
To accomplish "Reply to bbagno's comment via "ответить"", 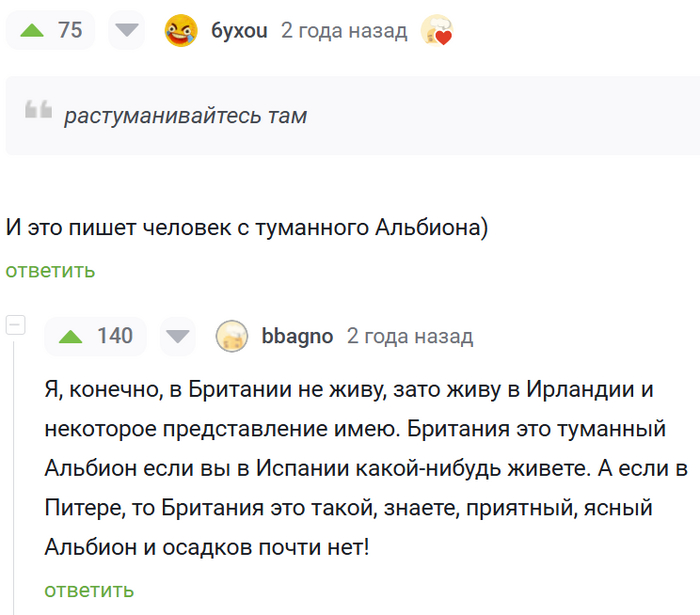I will (89, 590).
